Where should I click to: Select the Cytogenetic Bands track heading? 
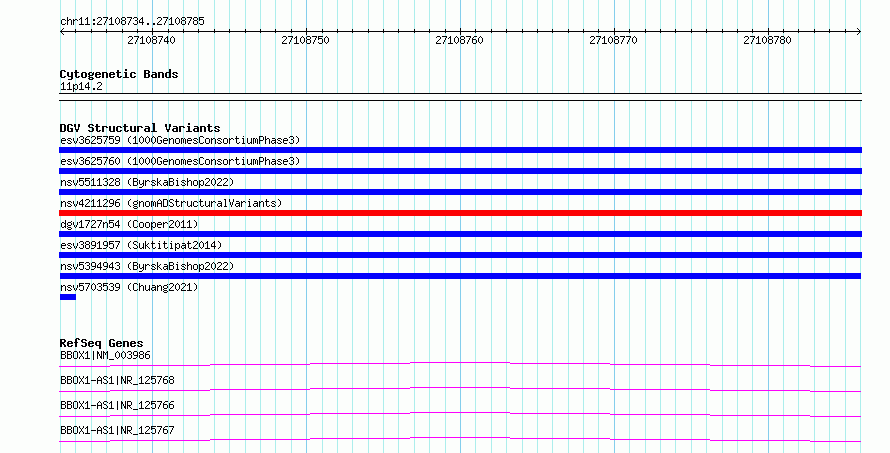click(x=119, y=74)
